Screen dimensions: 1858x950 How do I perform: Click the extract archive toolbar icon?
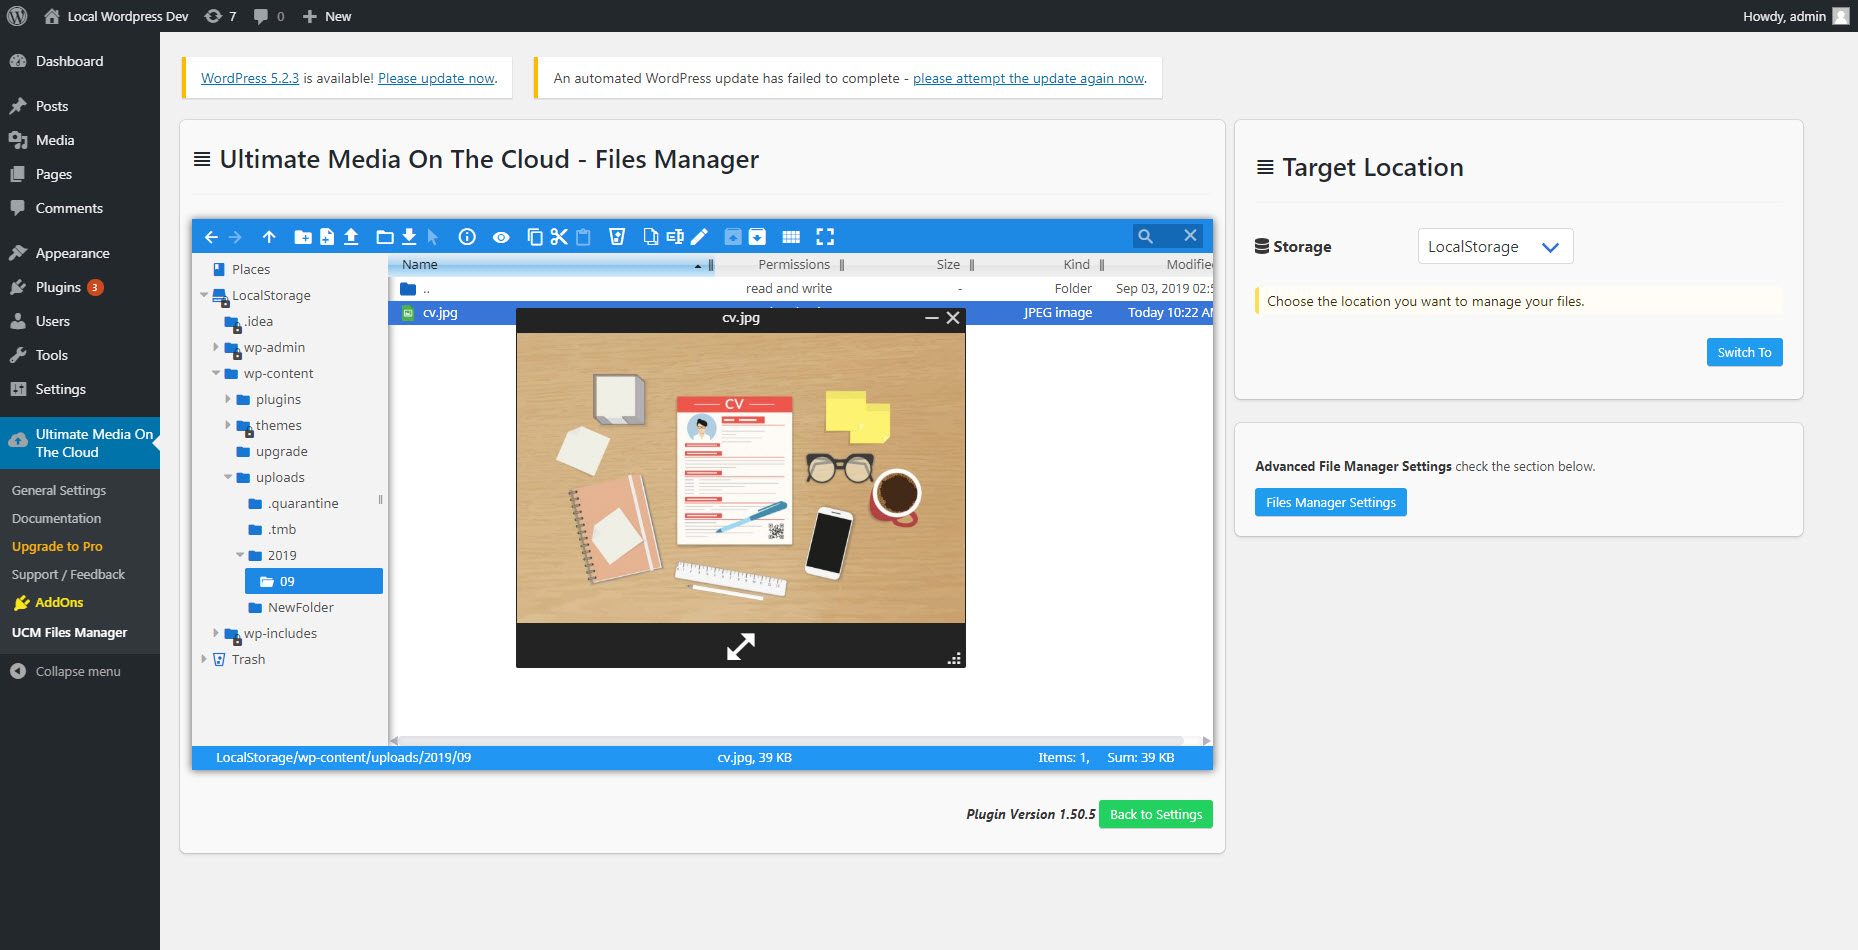[733, 237]
